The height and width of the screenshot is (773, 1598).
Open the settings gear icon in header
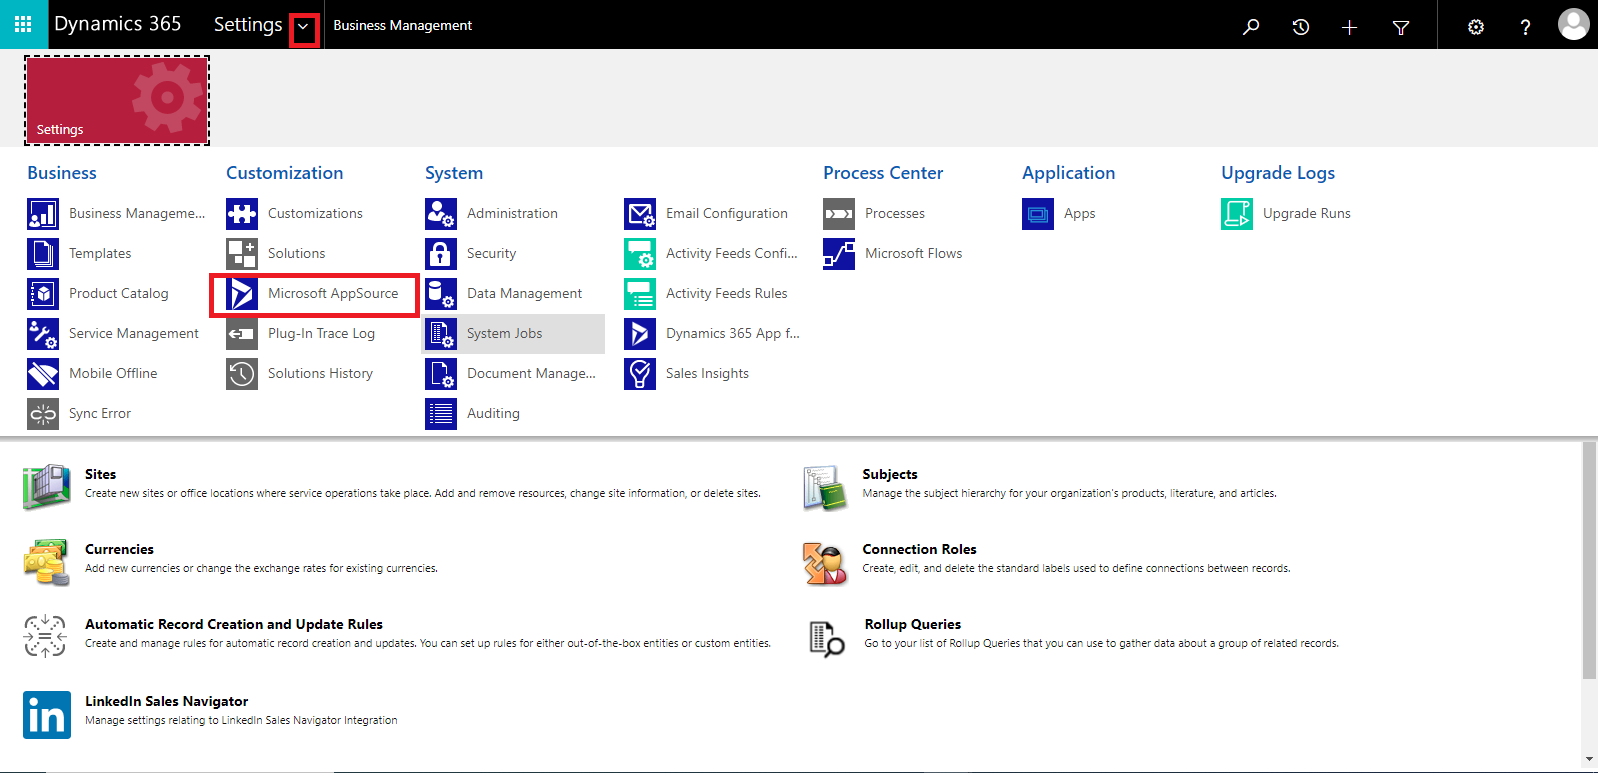pos(1476,27)
